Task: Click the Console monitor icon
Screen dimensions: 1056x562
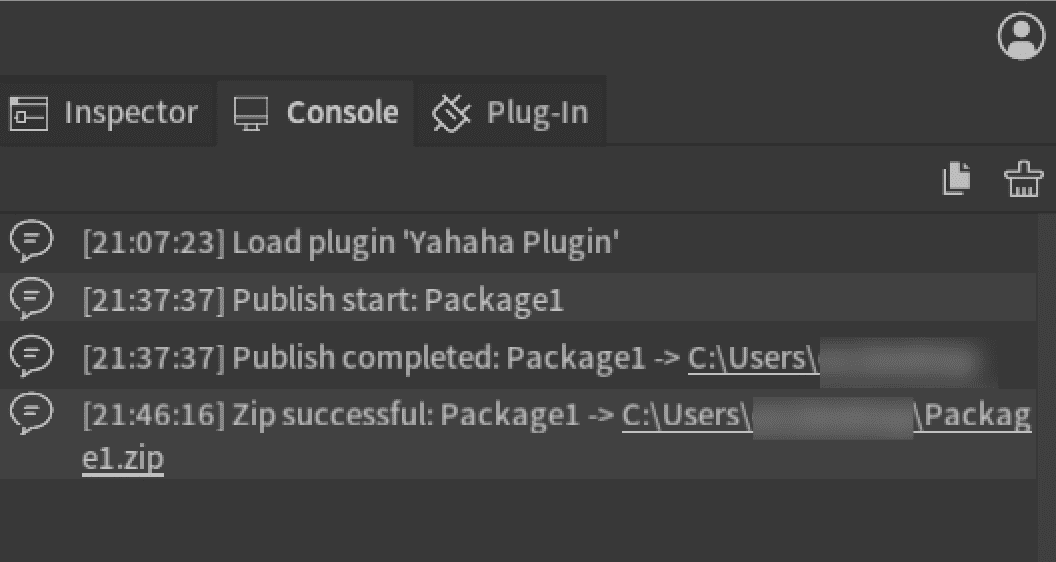Action: tap(251, 114)
